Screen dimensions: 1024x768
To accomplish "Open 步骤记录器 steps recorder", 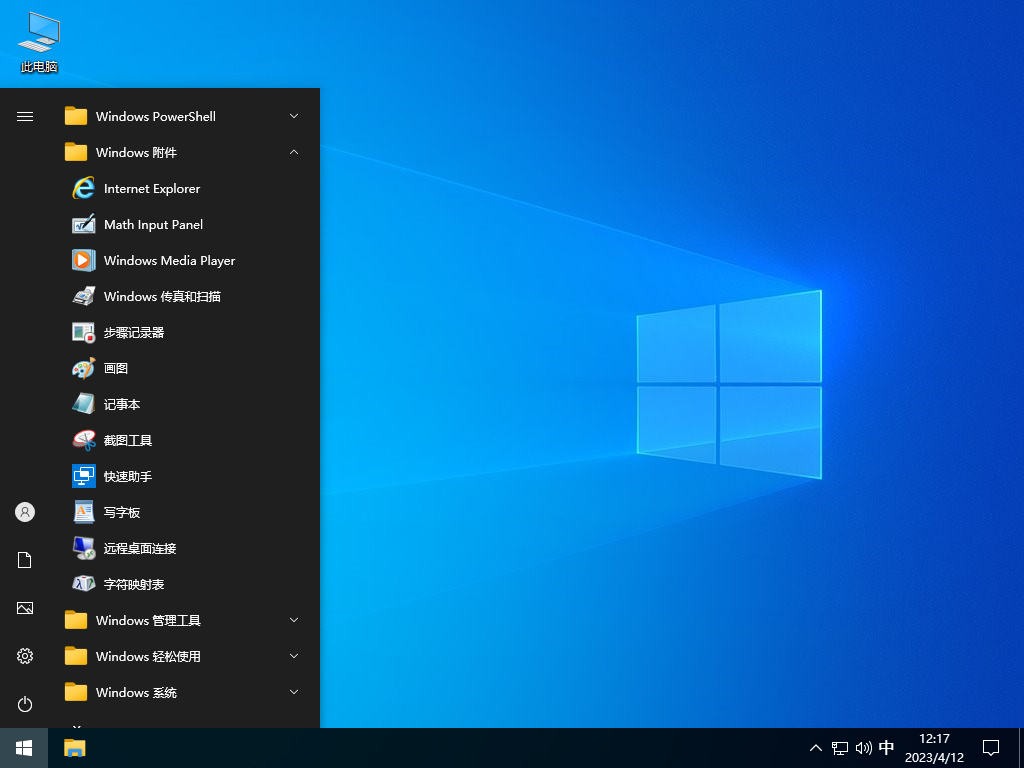I will [x=133, y=332].
